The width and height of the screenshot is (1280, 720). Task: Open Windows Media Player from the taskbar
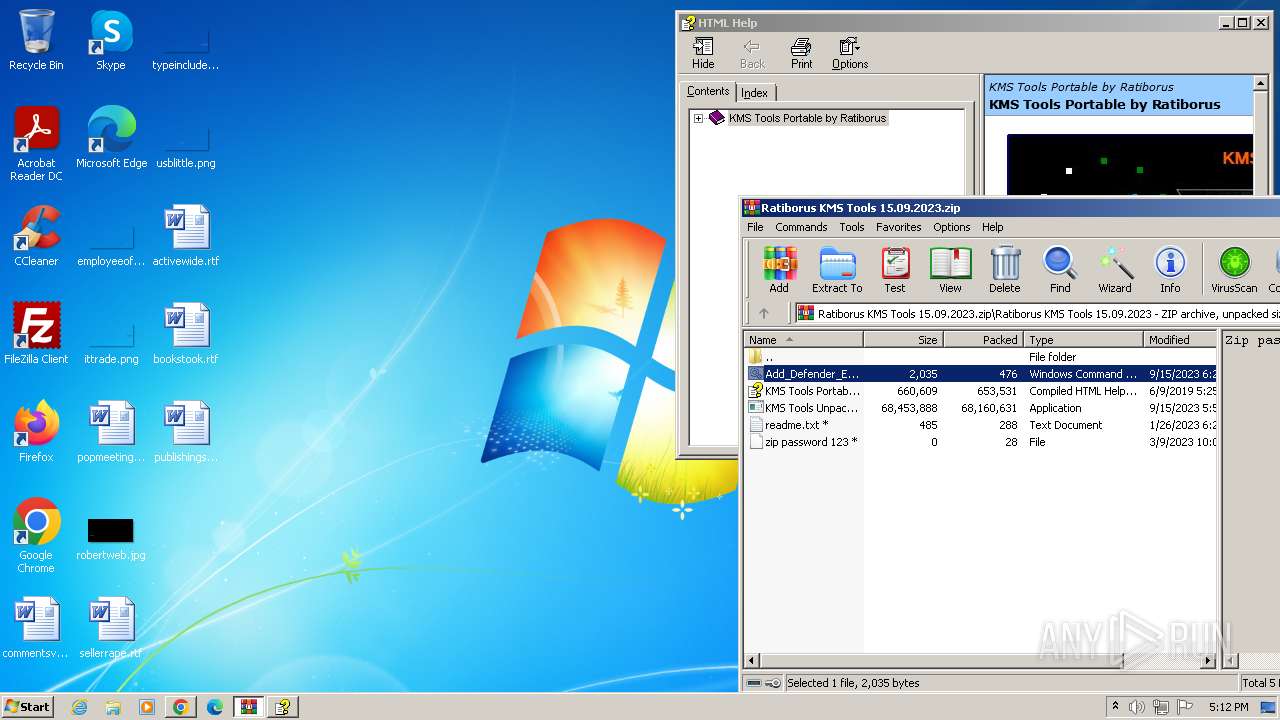[147, 707]
